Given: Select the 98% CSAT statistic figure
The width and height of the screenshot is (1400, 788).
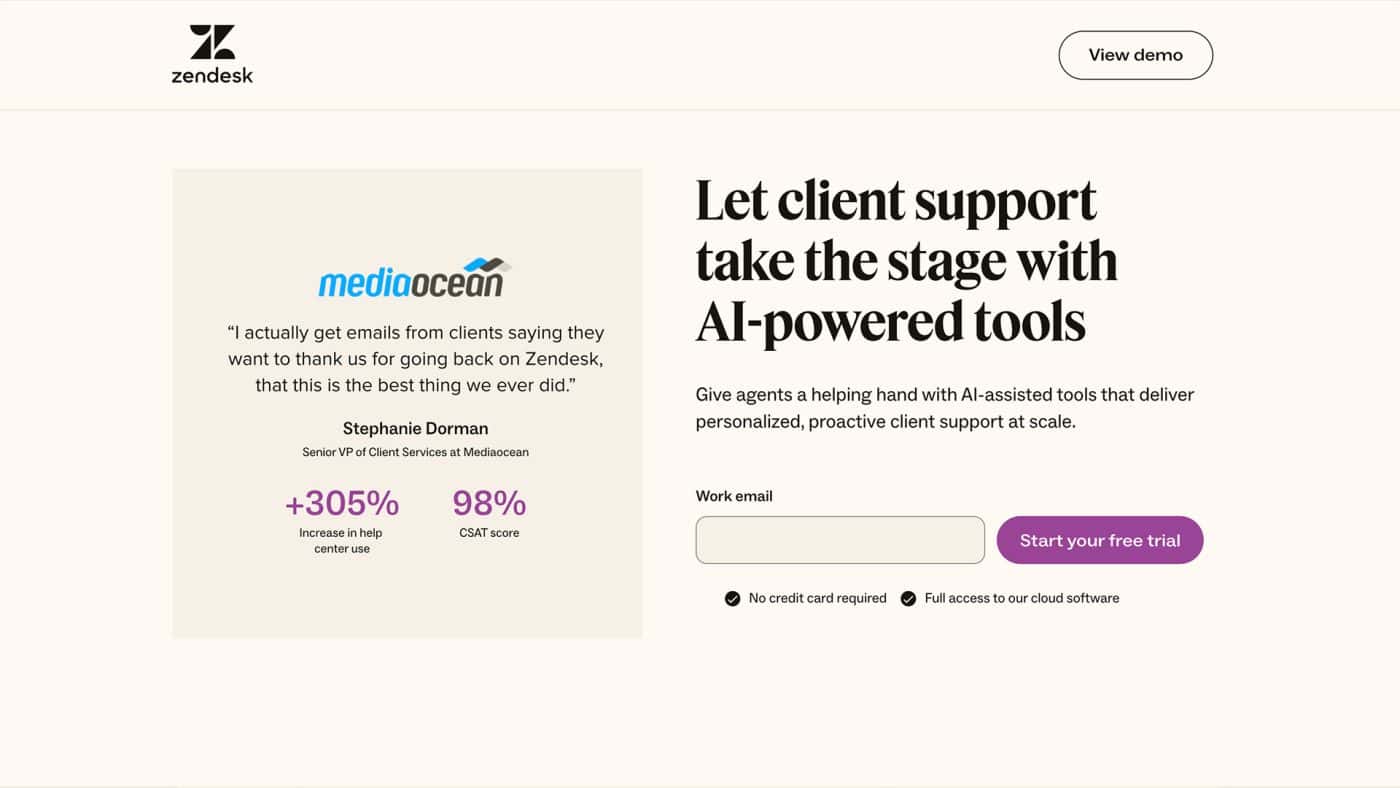Looking at the screenshot, I should pos(489,503).
